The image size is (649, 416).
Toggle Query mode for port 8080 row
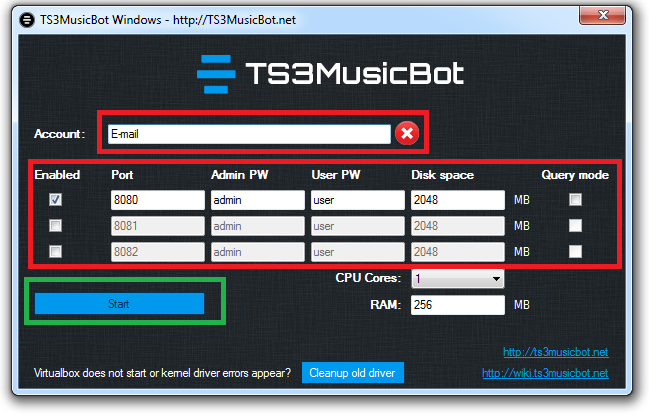tap(575, 200)
